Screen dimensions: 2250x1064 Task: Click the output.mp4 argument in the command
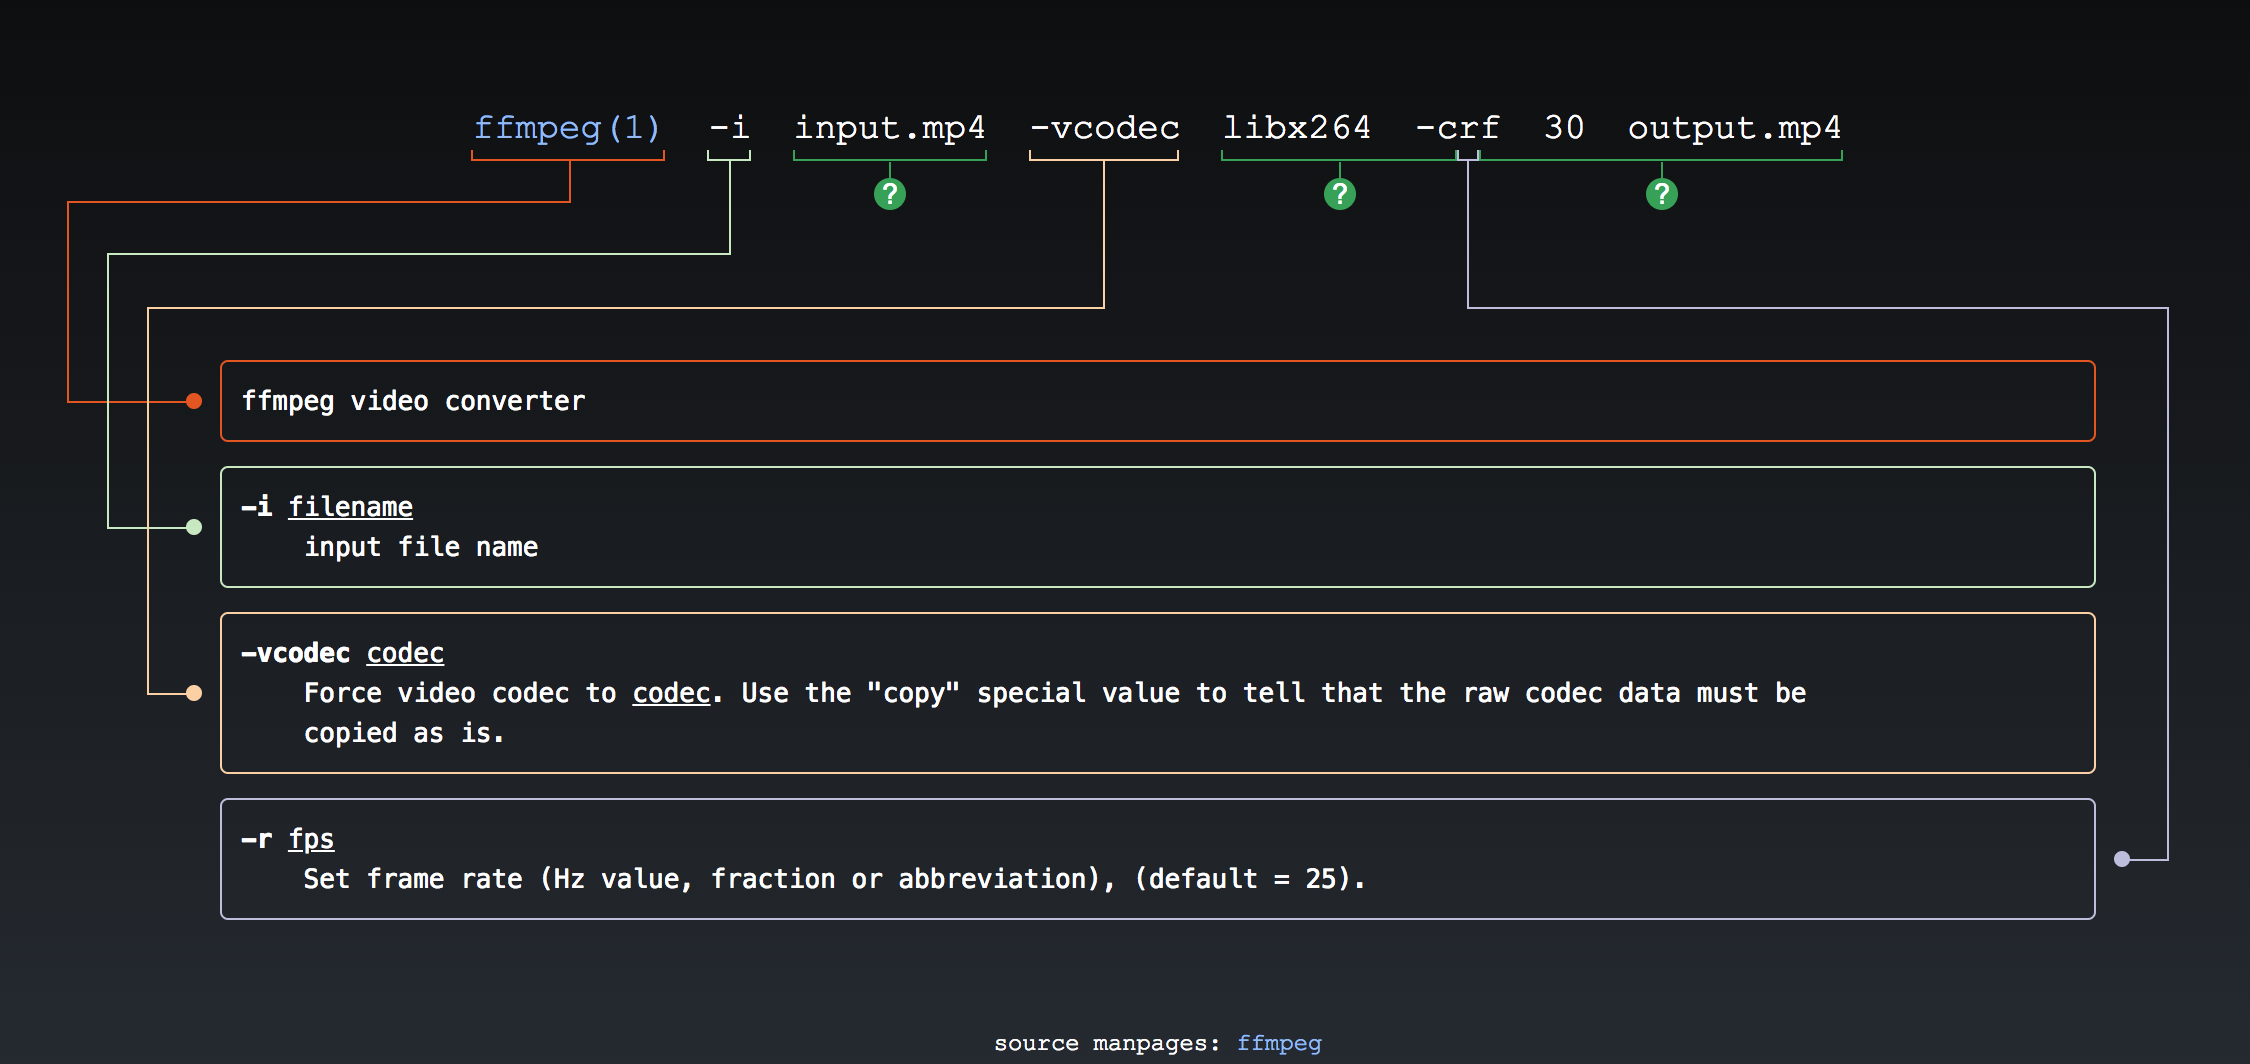1734,128
